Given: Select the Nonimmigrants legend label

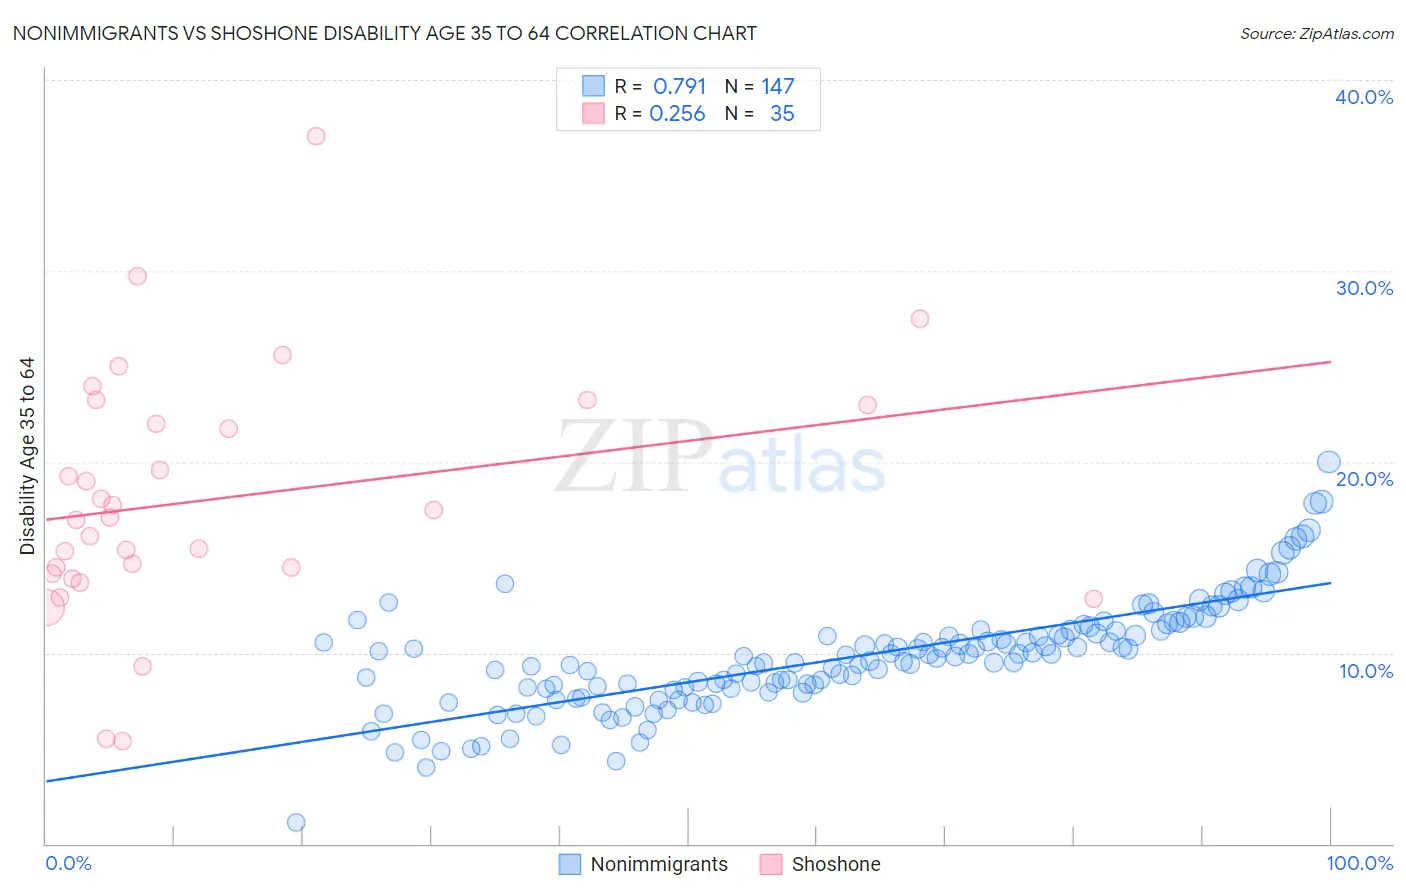Looking at the screenshot, I should tap(659, 864).
